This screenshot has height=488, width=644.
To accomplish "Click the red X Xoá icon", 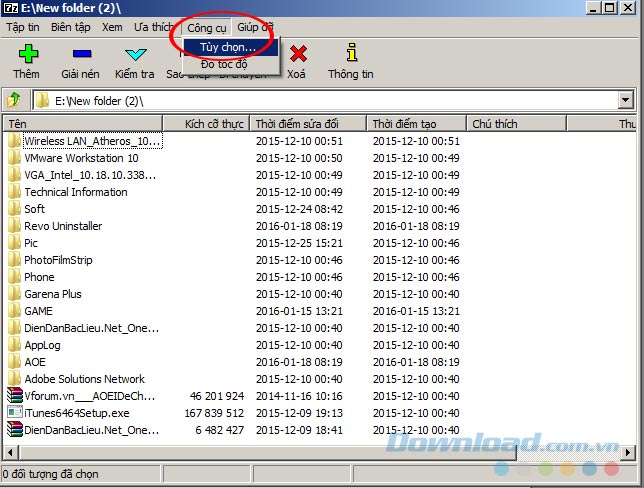I will [x=297, y=54].
